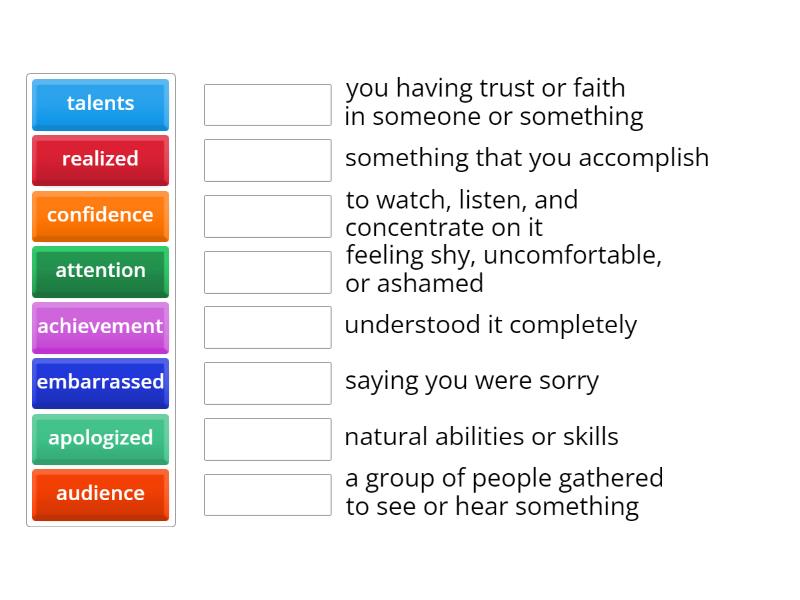Screen dimensions: 800x600
Task: Select the 'embarrassed' word card
Action: tap(100, 383)
